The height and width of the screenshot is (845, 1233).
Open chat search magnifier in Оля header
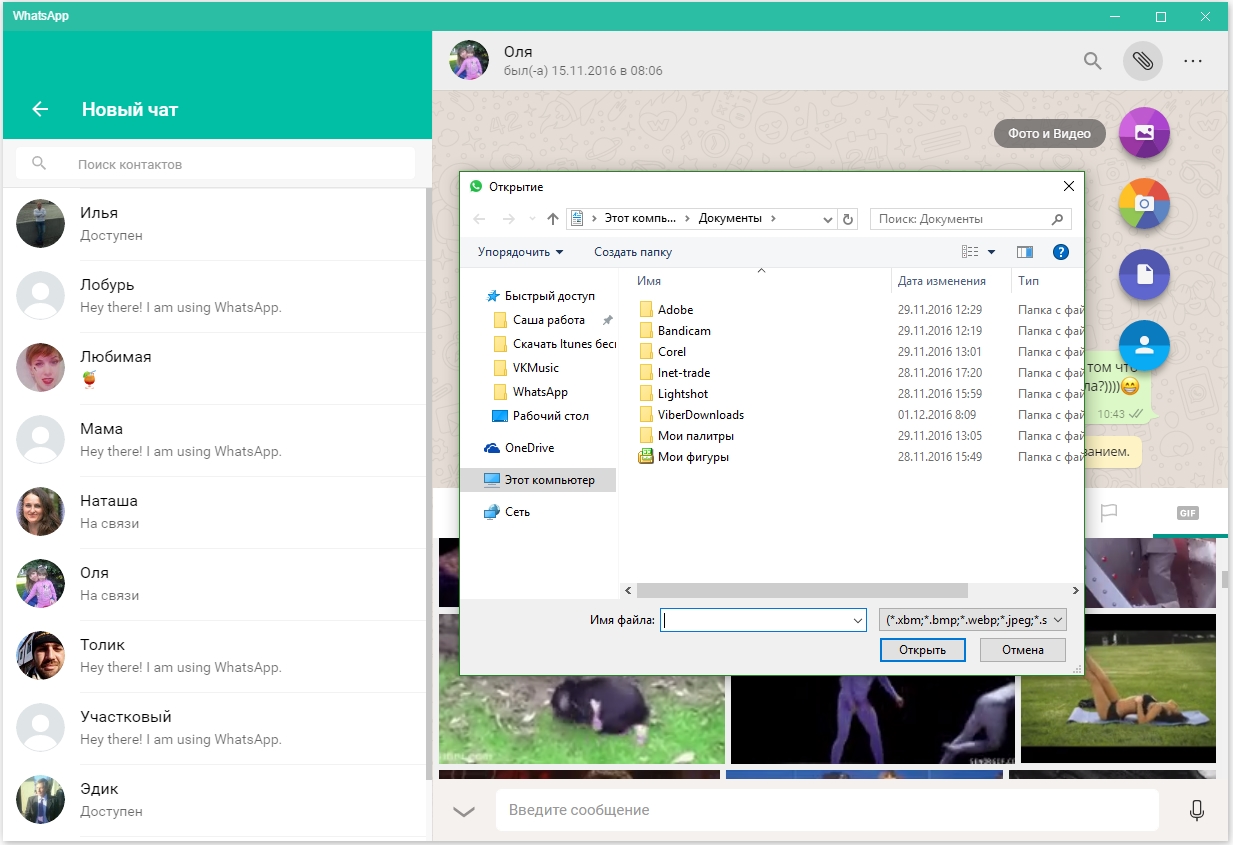click(1093, 61)
